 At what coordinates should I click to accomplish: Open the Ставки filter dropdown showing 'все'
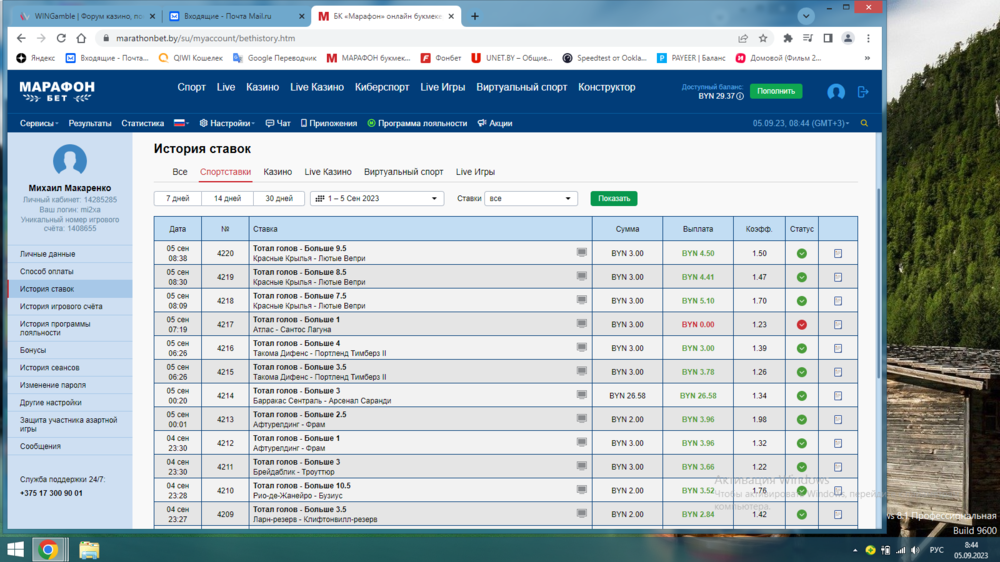click(x=531, y=199)
